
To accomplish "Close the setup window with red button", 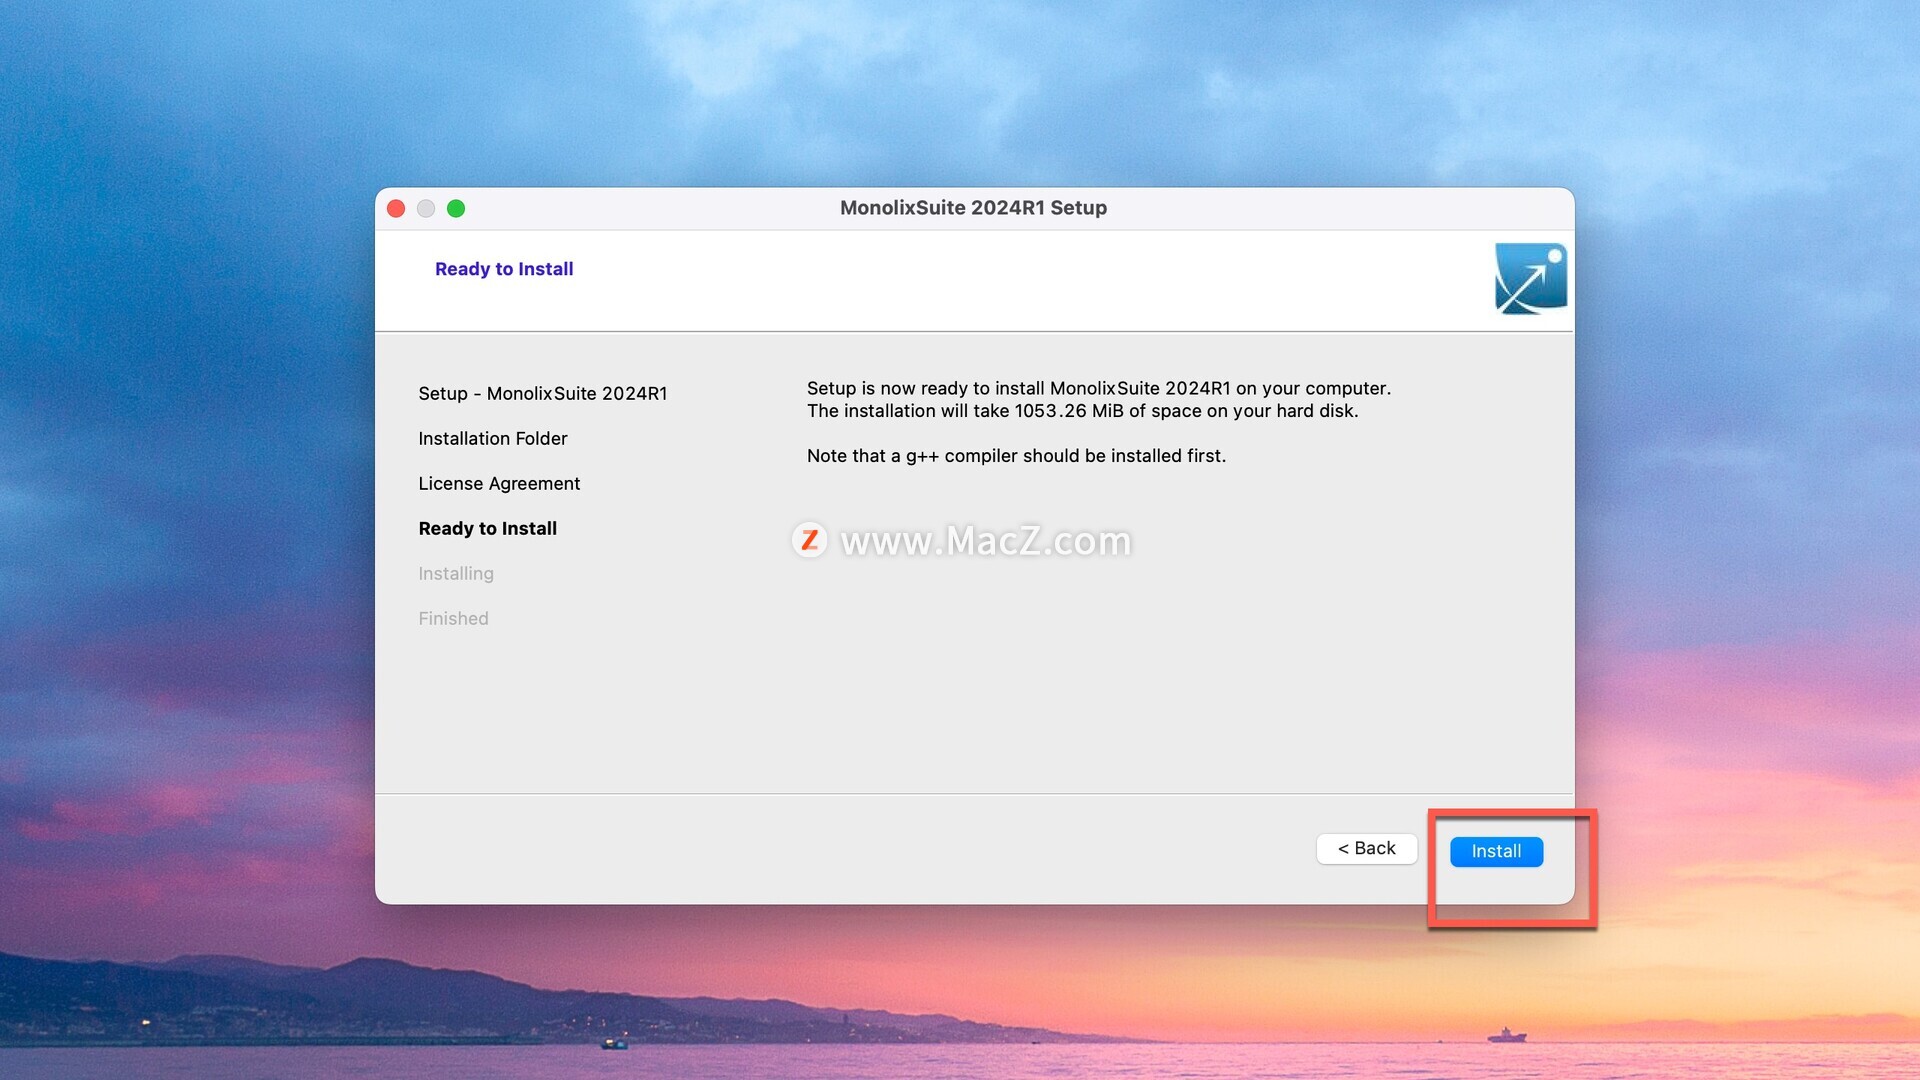I will tap(396, 208).
